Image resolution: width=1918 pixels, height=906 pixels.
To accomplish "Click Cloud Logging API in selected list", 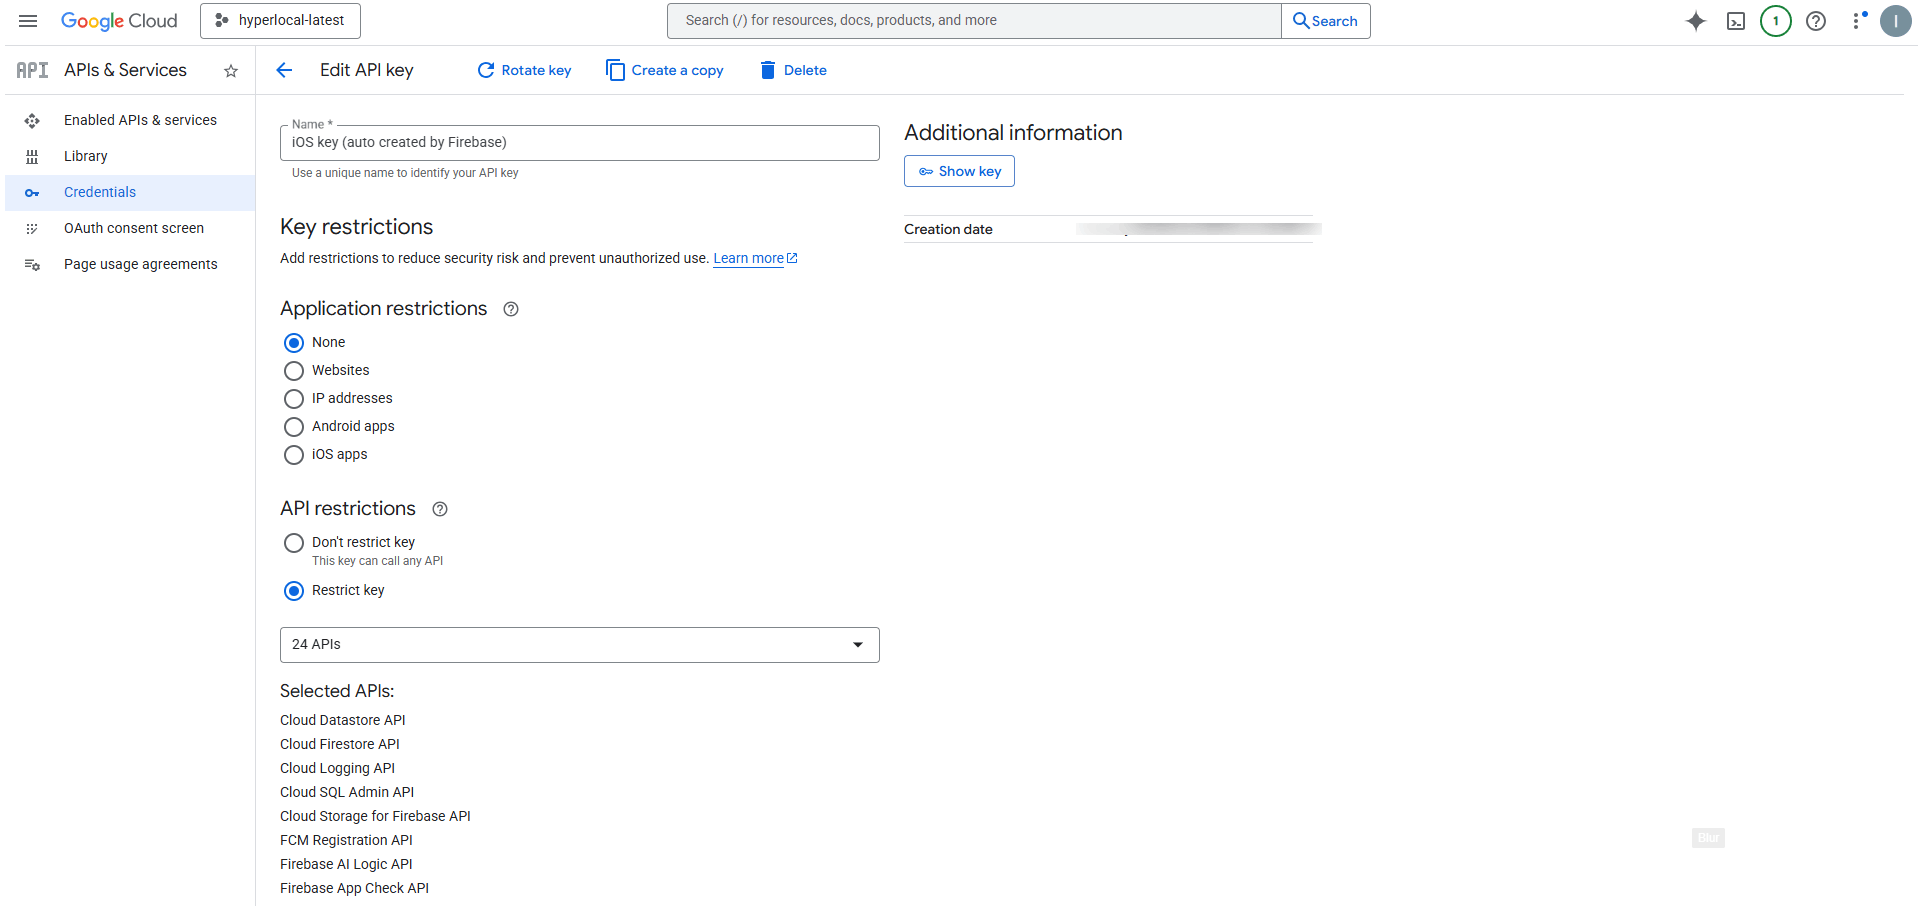I will pos(338,768).
